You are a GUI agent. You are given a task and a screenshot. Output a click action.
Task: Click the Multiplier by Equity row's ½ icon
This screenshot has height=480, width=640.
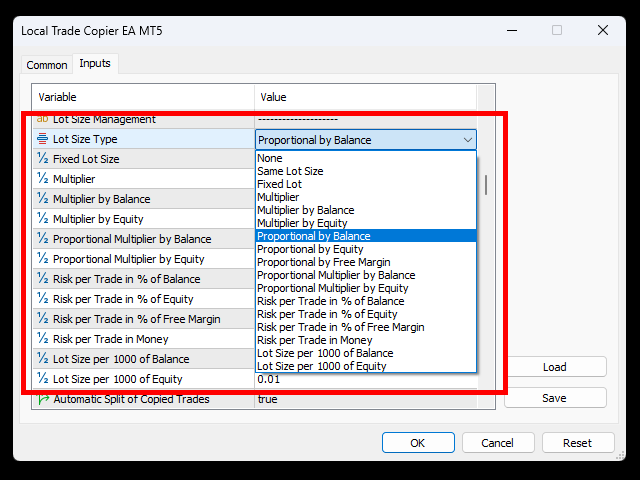pos(43,218)
